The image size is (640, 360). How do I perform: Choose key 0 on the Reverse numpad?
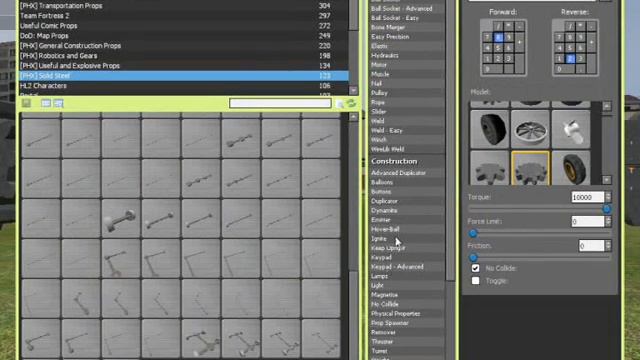coord(565,69)
